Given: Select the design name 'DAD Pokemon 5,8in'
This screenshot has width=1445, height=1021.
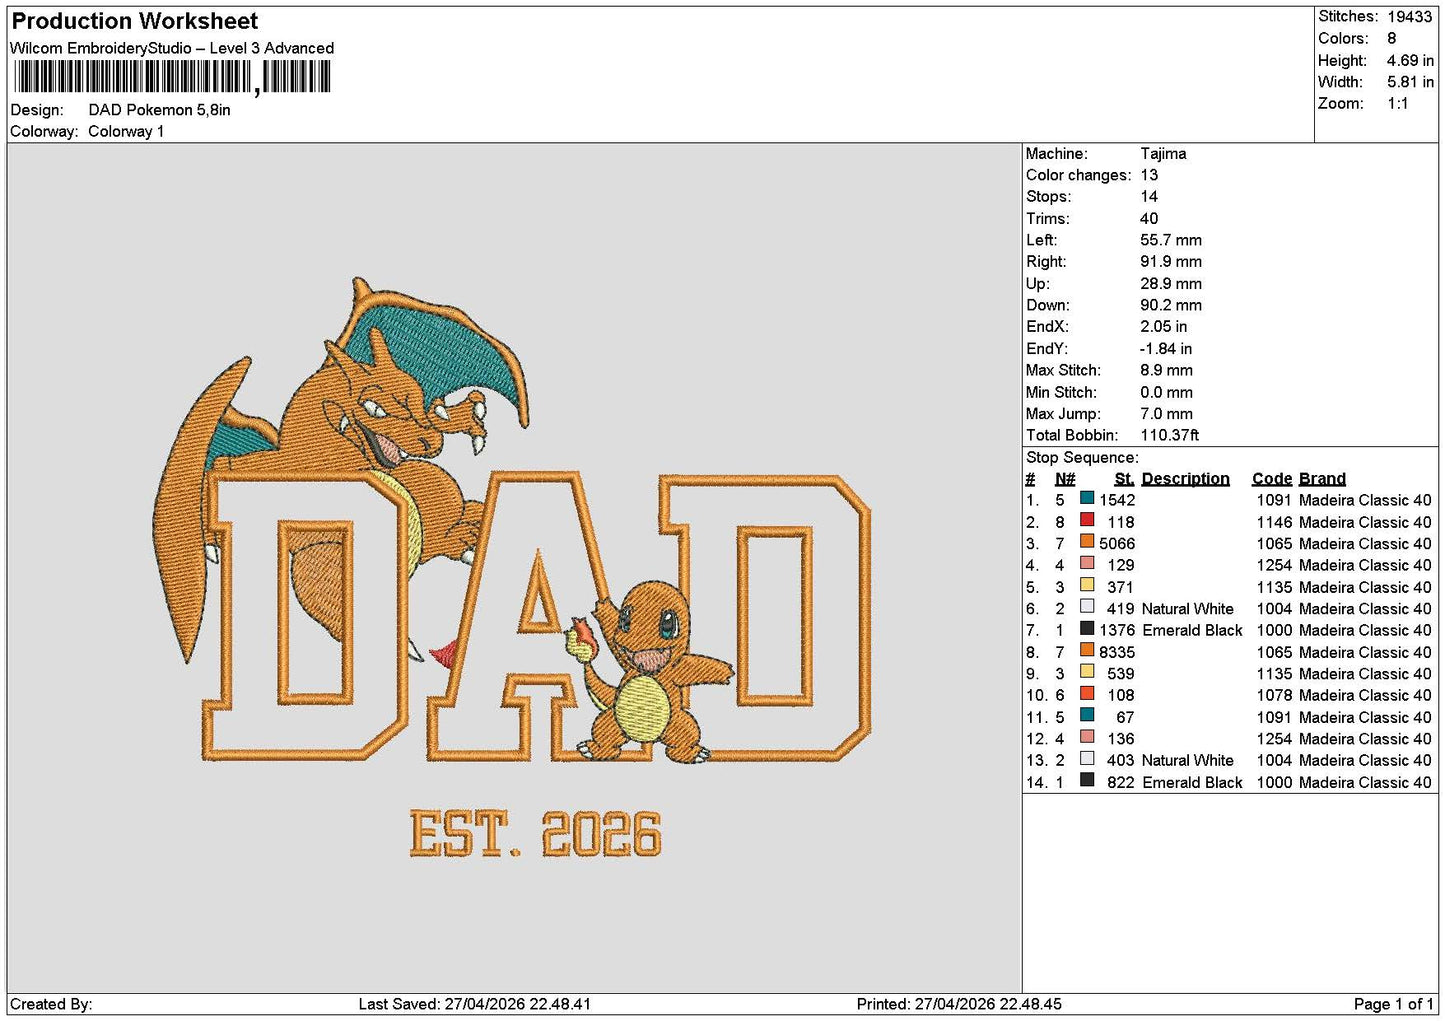Looking at the screenshot, I should click(x=160, y=110).
